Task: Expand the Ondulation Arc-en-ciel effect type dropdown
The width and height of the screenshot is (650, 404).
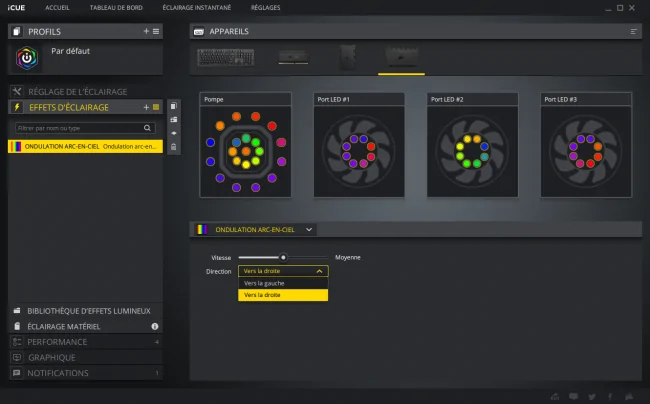Action: click(309, 230)
